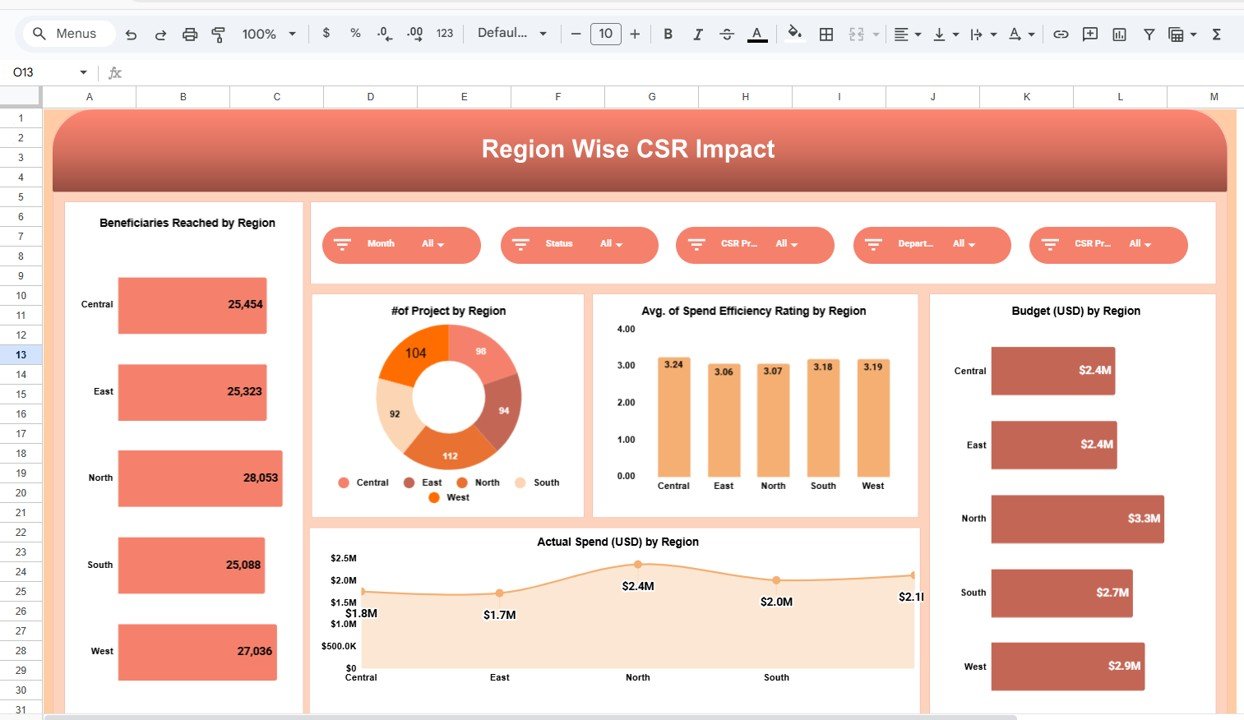1244x720 pixels.
Task: Toggle strikethrough formatting
Action: (x=727, y=34)
